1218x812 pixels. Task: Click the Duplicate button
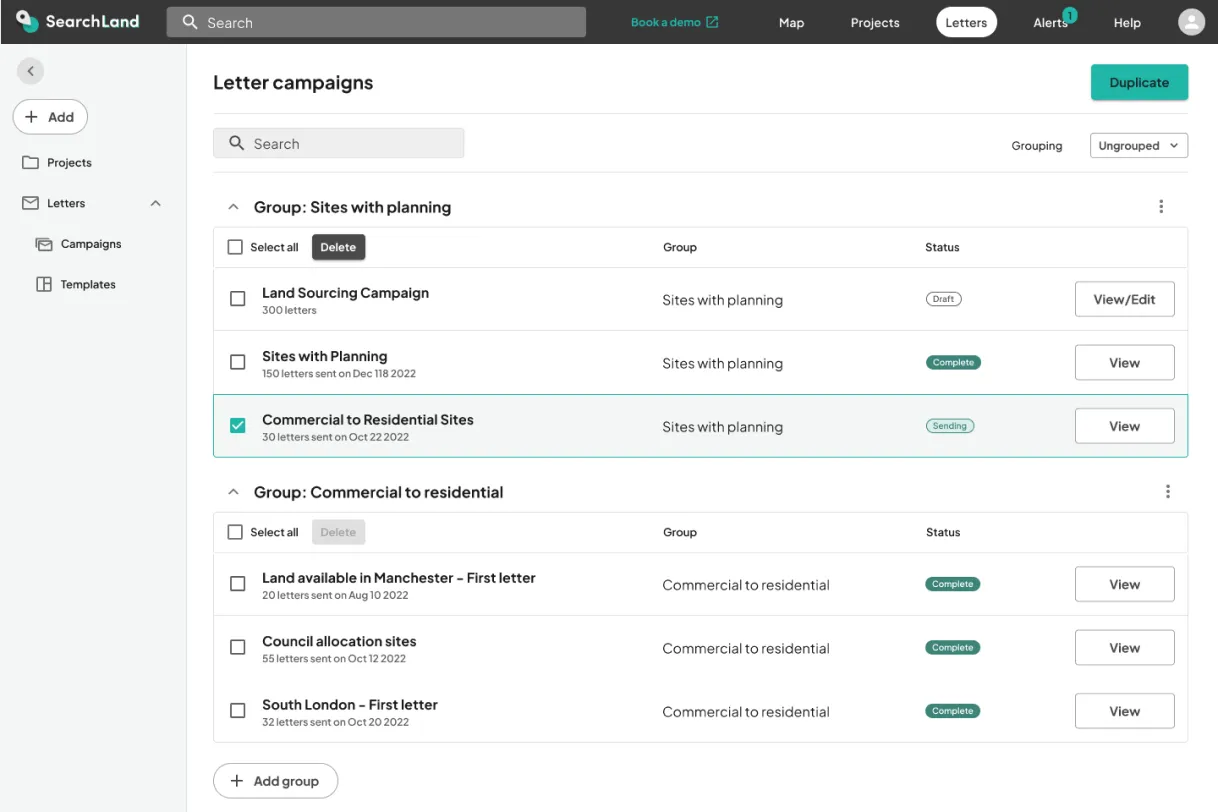pos(1139,82)
